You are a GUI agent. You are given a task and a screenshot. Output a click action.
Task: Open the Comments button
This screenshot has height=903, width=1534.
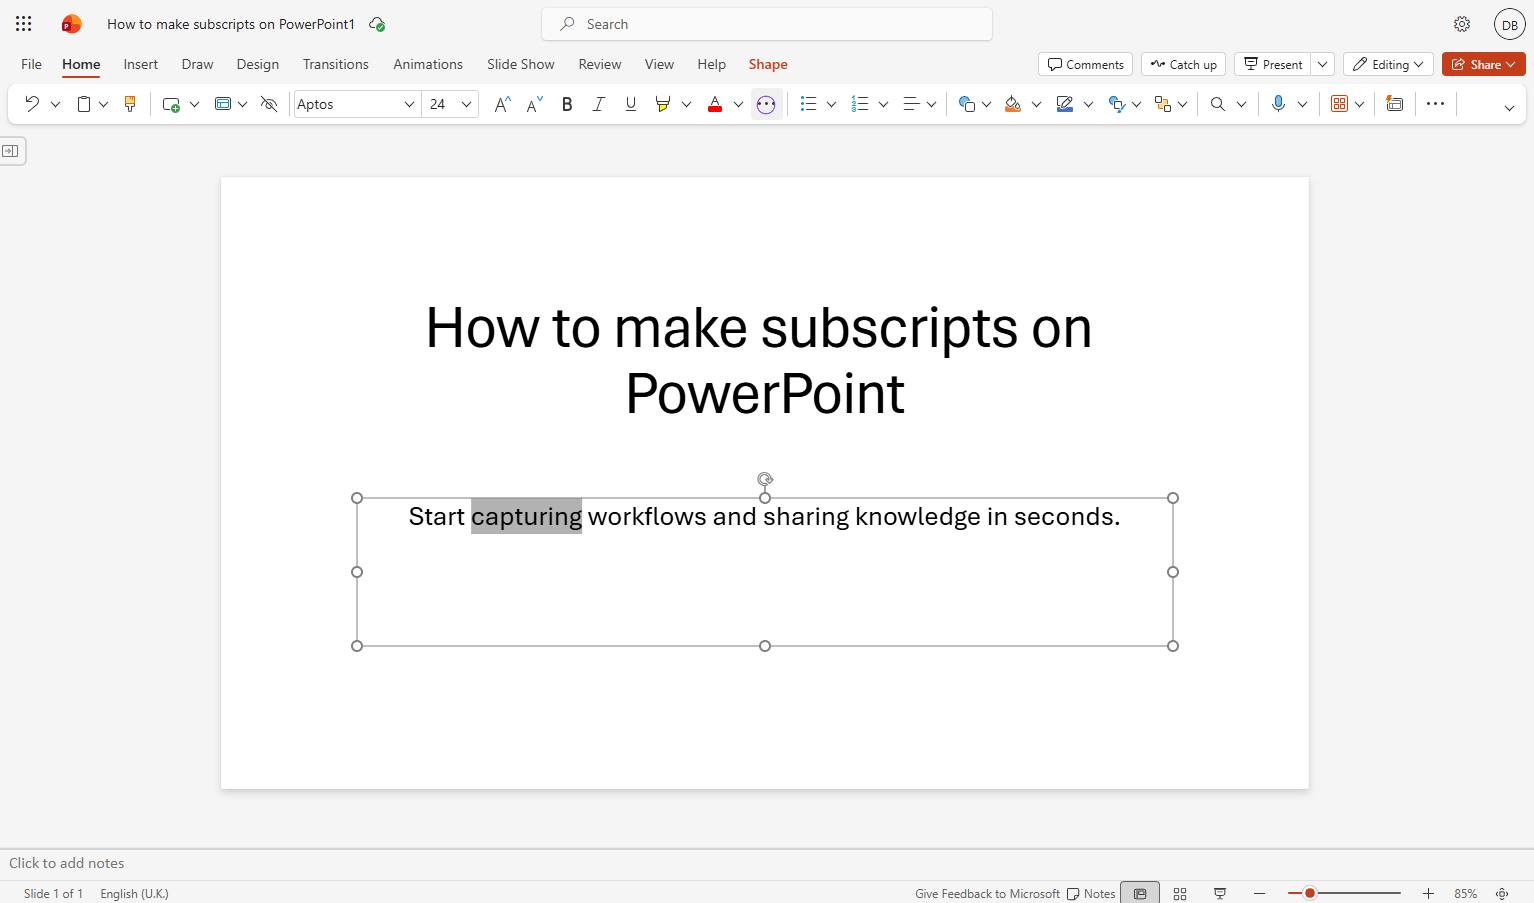pos(1085,64)
